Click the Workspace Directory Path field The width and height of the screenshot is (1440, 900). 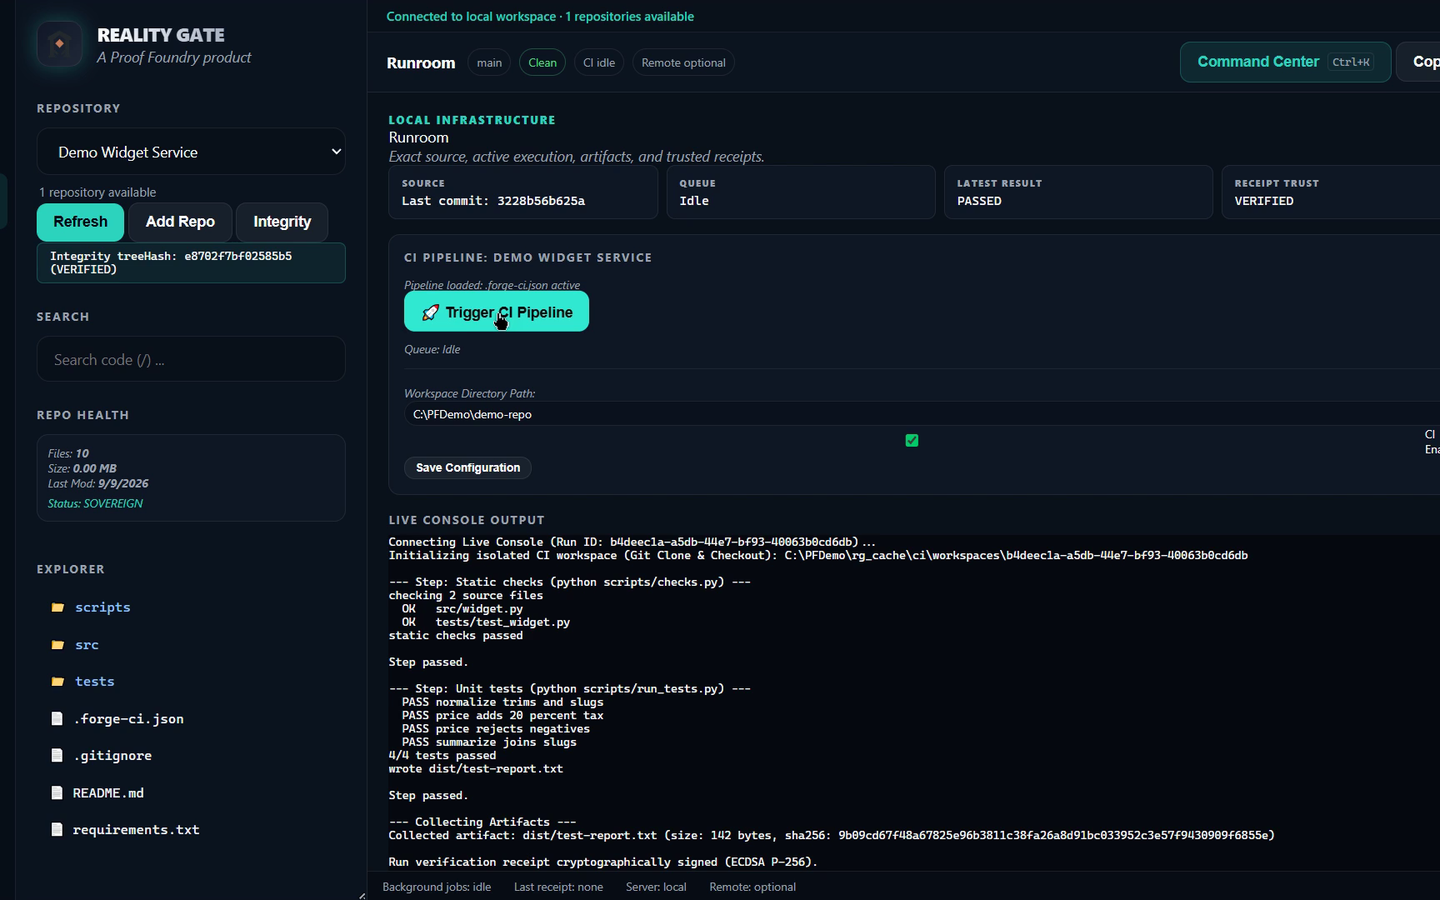(920, 414)
